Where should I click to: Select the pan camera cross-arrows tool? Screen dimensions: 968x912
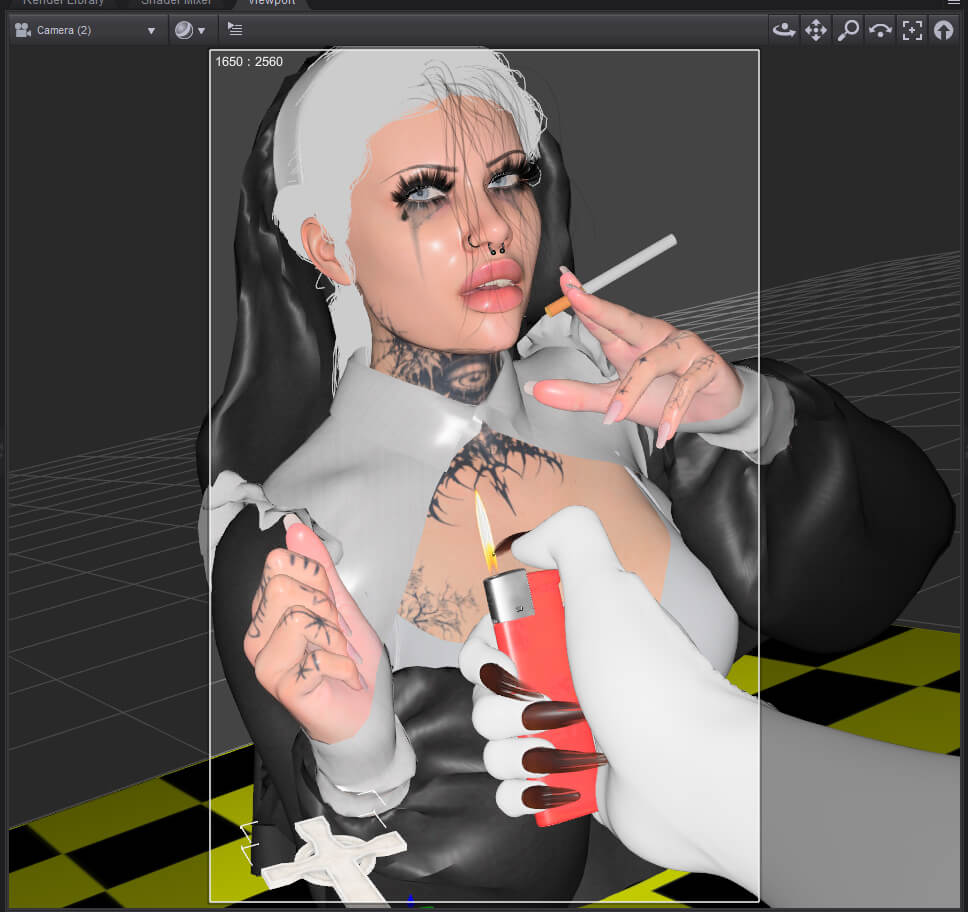816,30
